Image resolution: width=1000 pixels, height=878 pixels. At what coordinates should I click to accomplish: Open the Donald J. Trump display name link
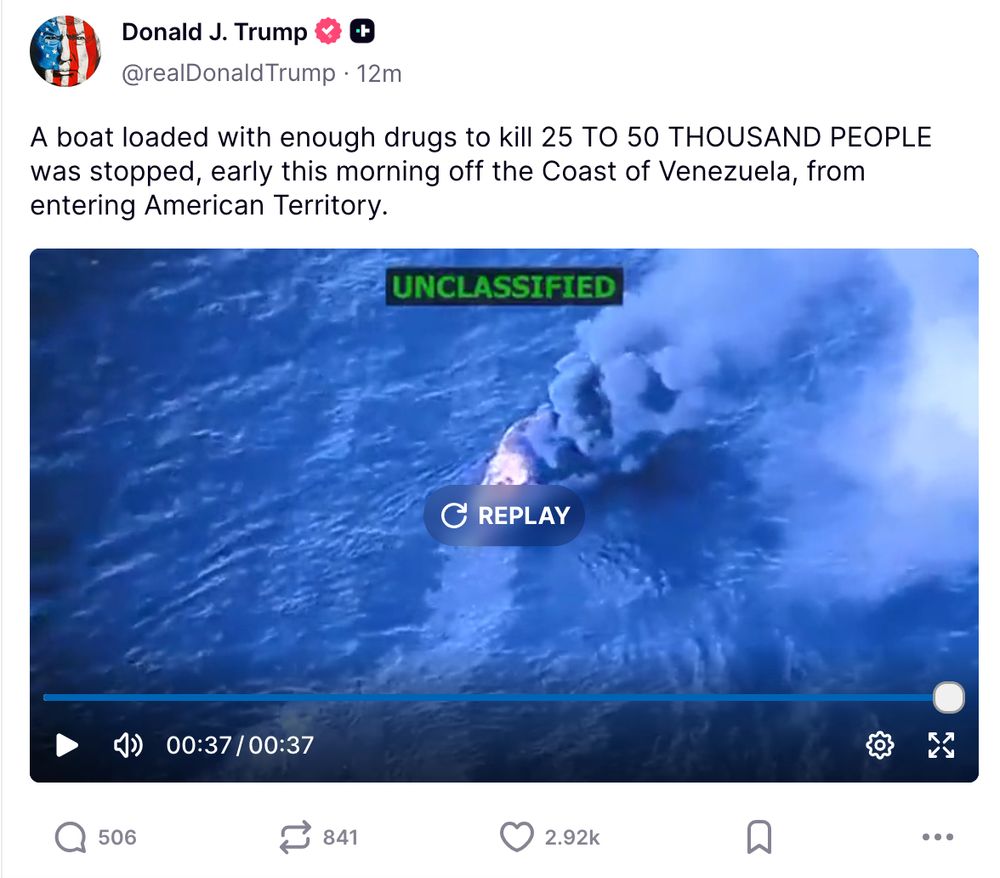point(214,32)
